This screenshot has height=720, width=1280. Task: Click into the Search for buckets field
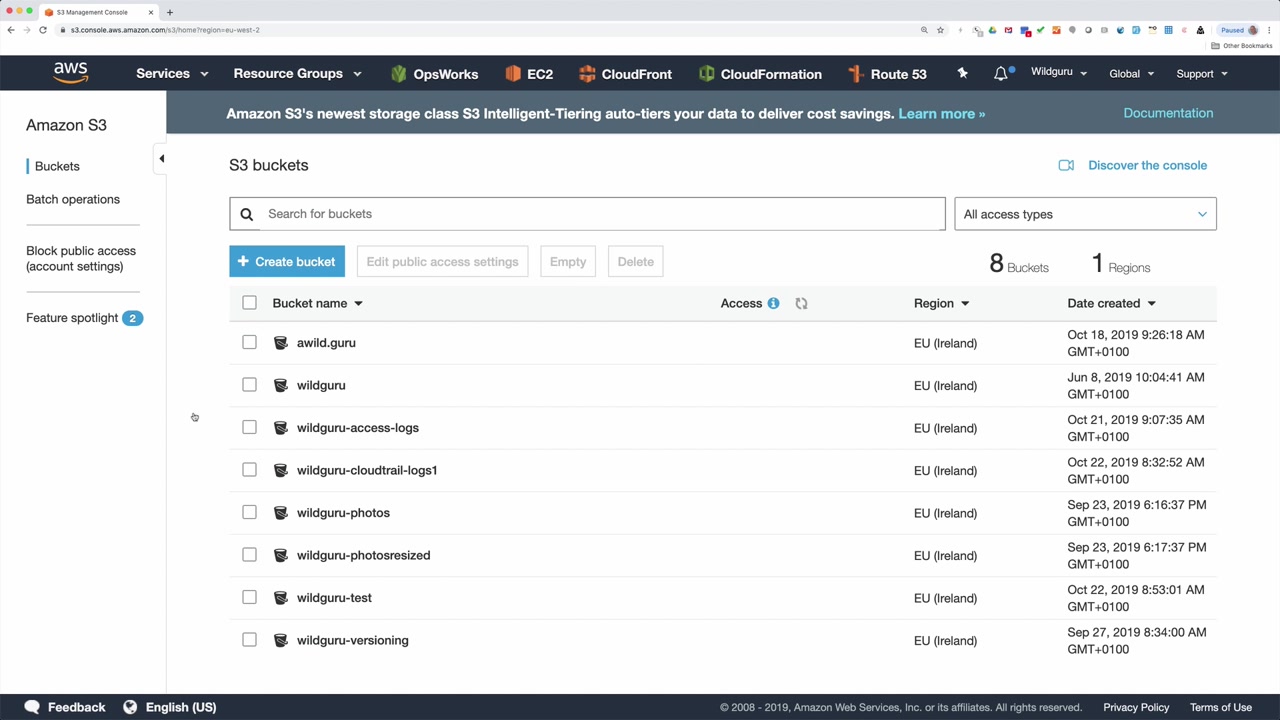587,214
